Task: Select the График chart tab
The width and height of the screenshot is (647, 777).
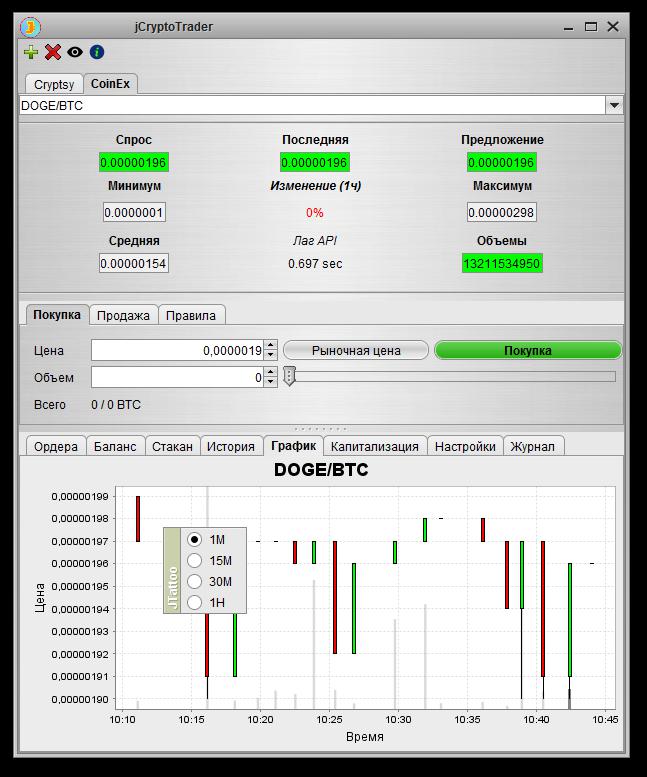Action: pyautogui.click(x=293, y=445)
